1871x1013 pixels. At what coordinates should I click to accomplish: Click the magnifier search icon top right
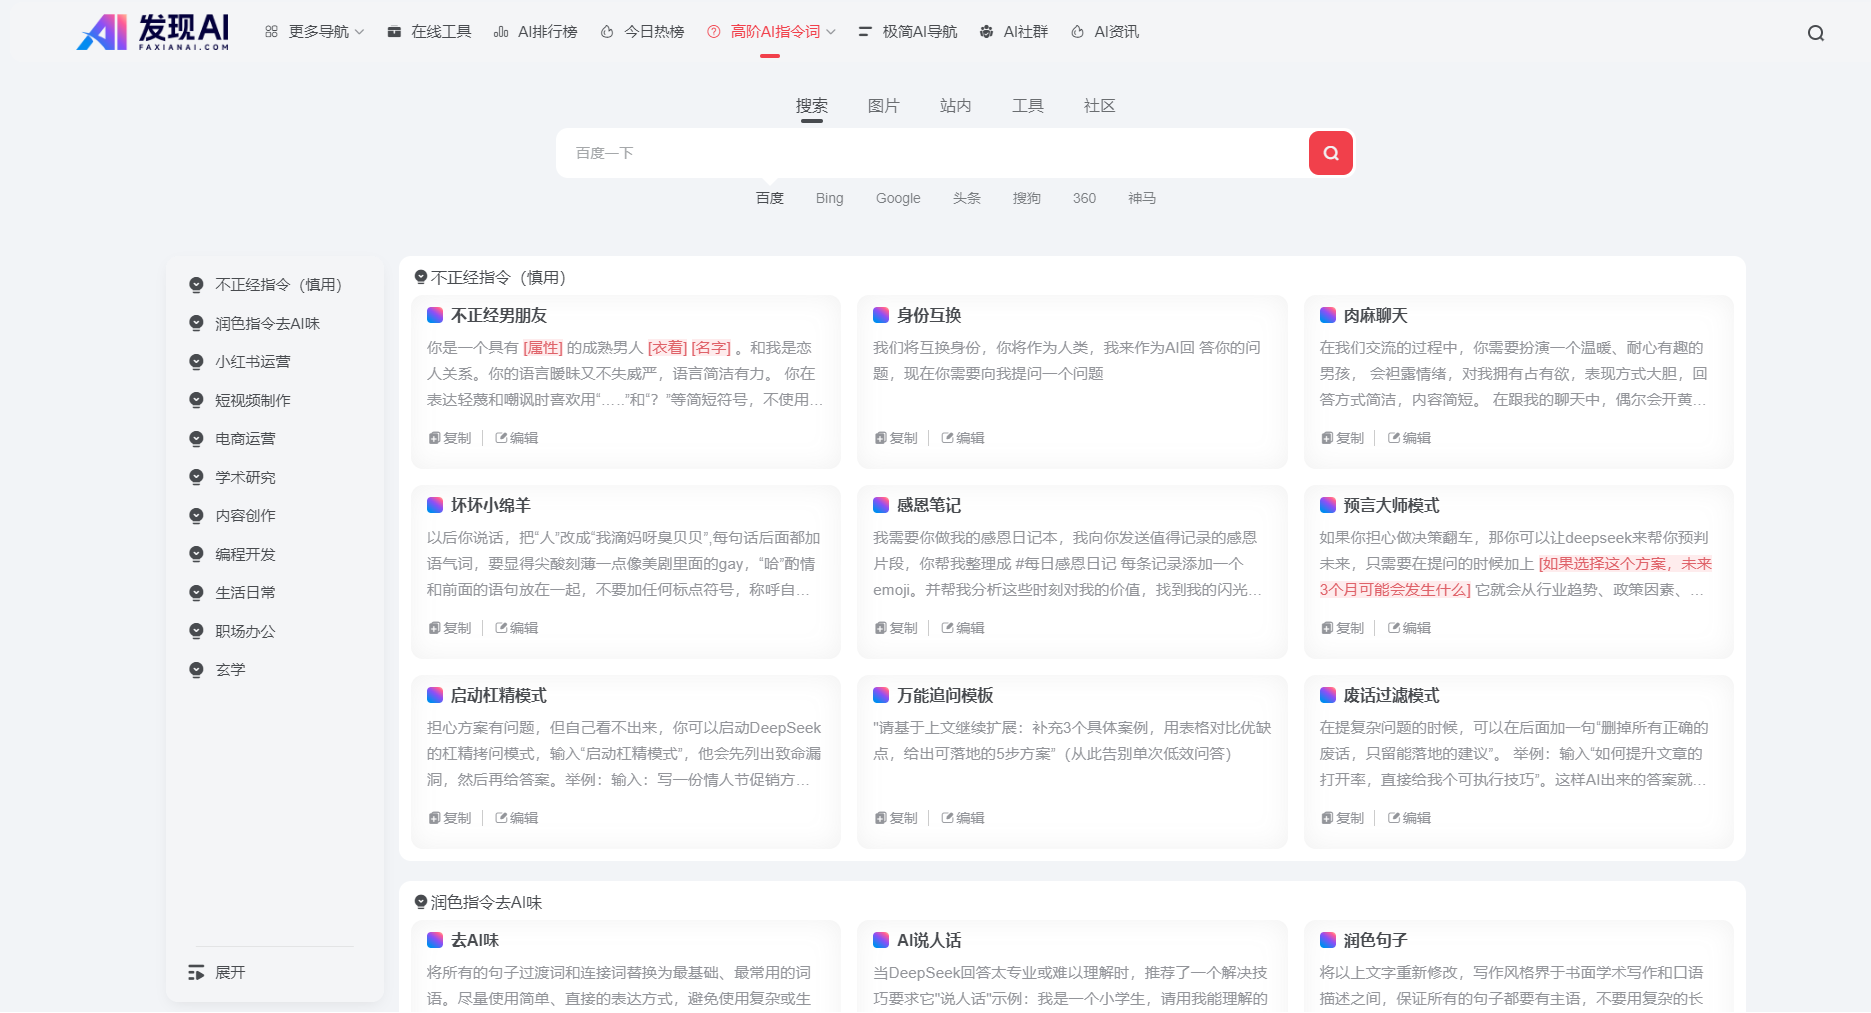[x=1815, y=32]
